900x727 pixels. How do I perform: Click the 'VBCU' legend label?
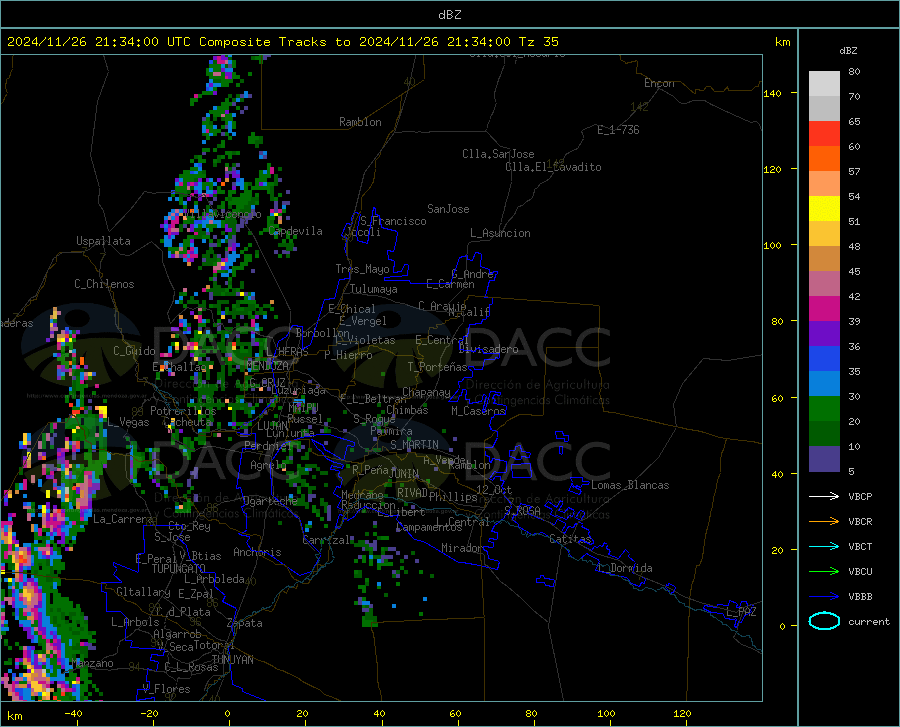pyautogui.click(x=860, y=572)
